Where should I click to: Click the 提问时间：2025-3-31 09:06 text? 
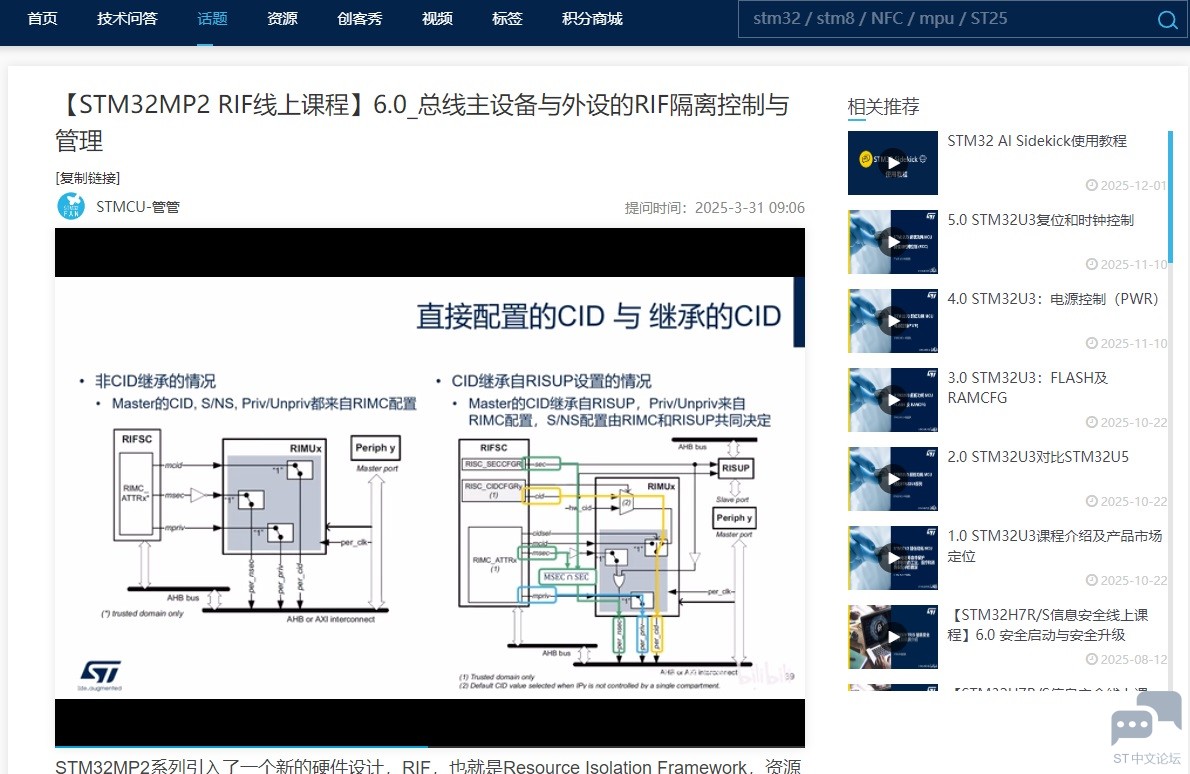coord(714,208)
